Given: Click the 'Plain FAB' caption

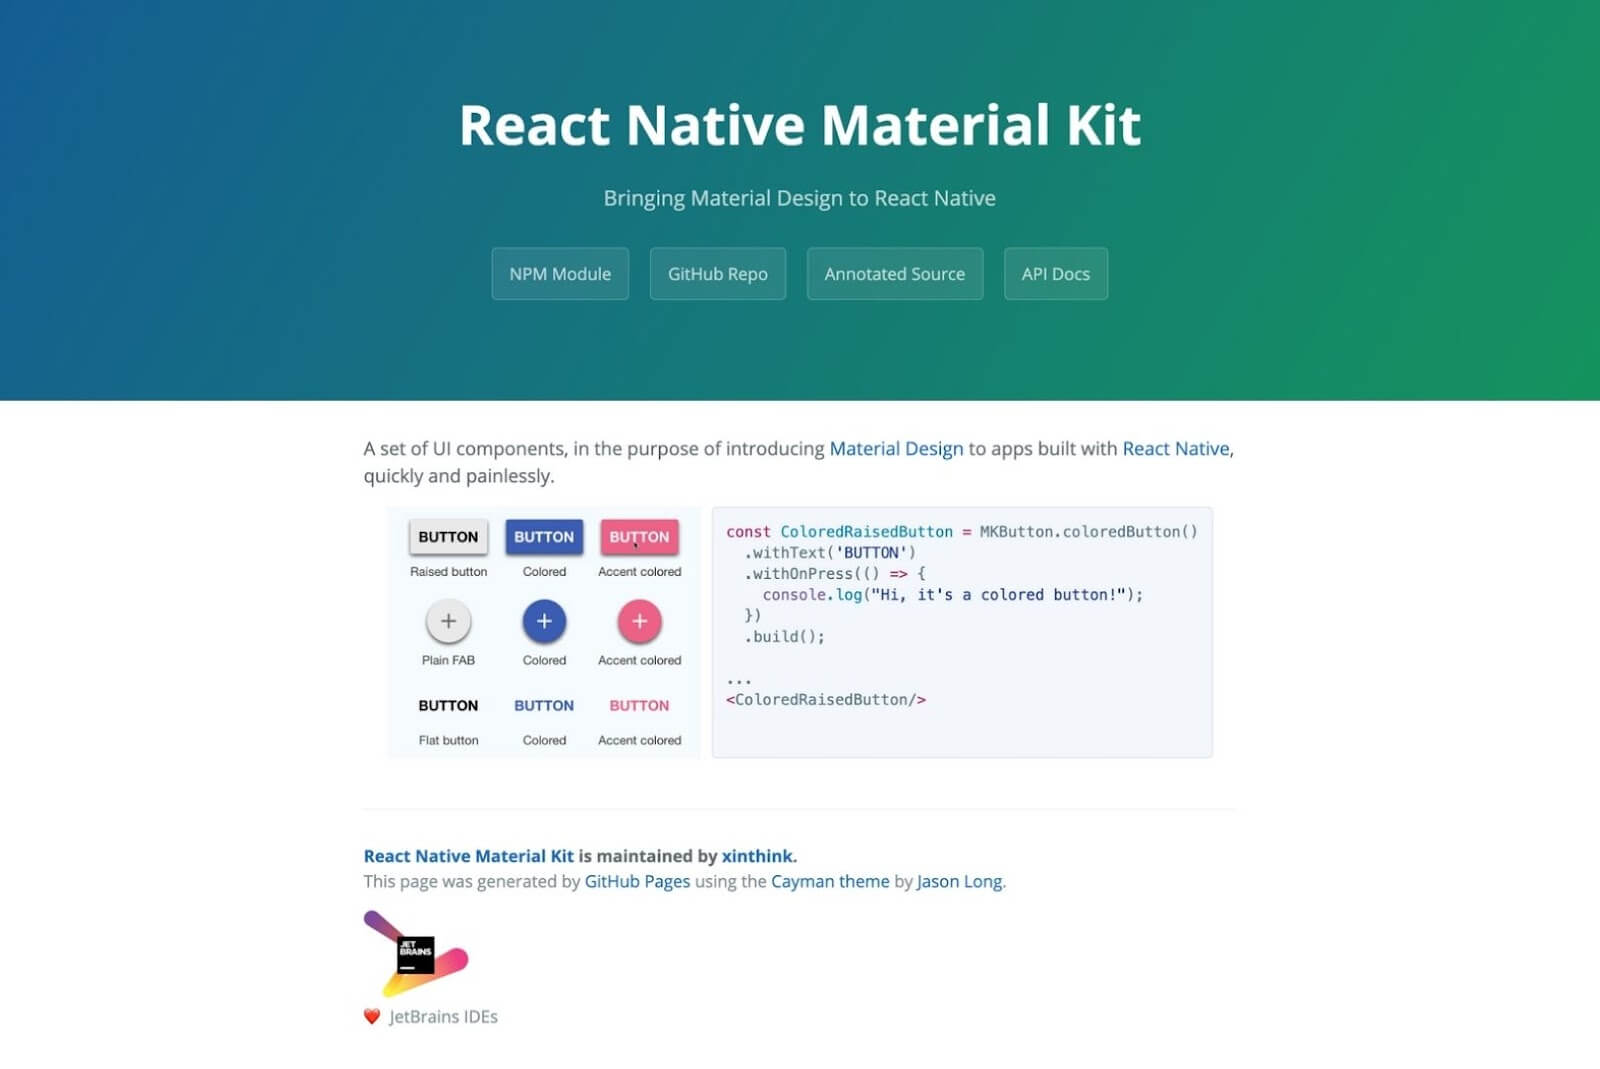Looking at the screenshot, I should [448, 660].
